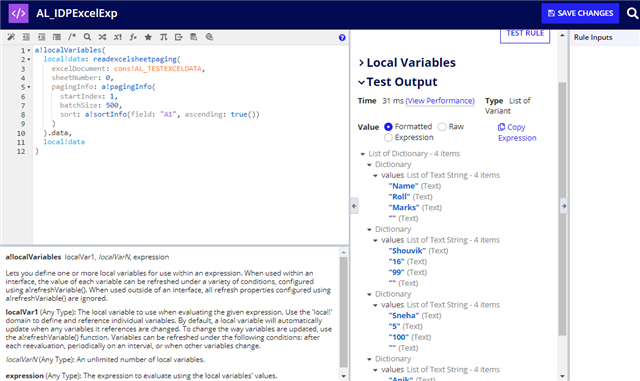Viewport: 640px width, 381px height.
Task: Click the increase indent toolbar icon
Action: [x=42, y=37]
